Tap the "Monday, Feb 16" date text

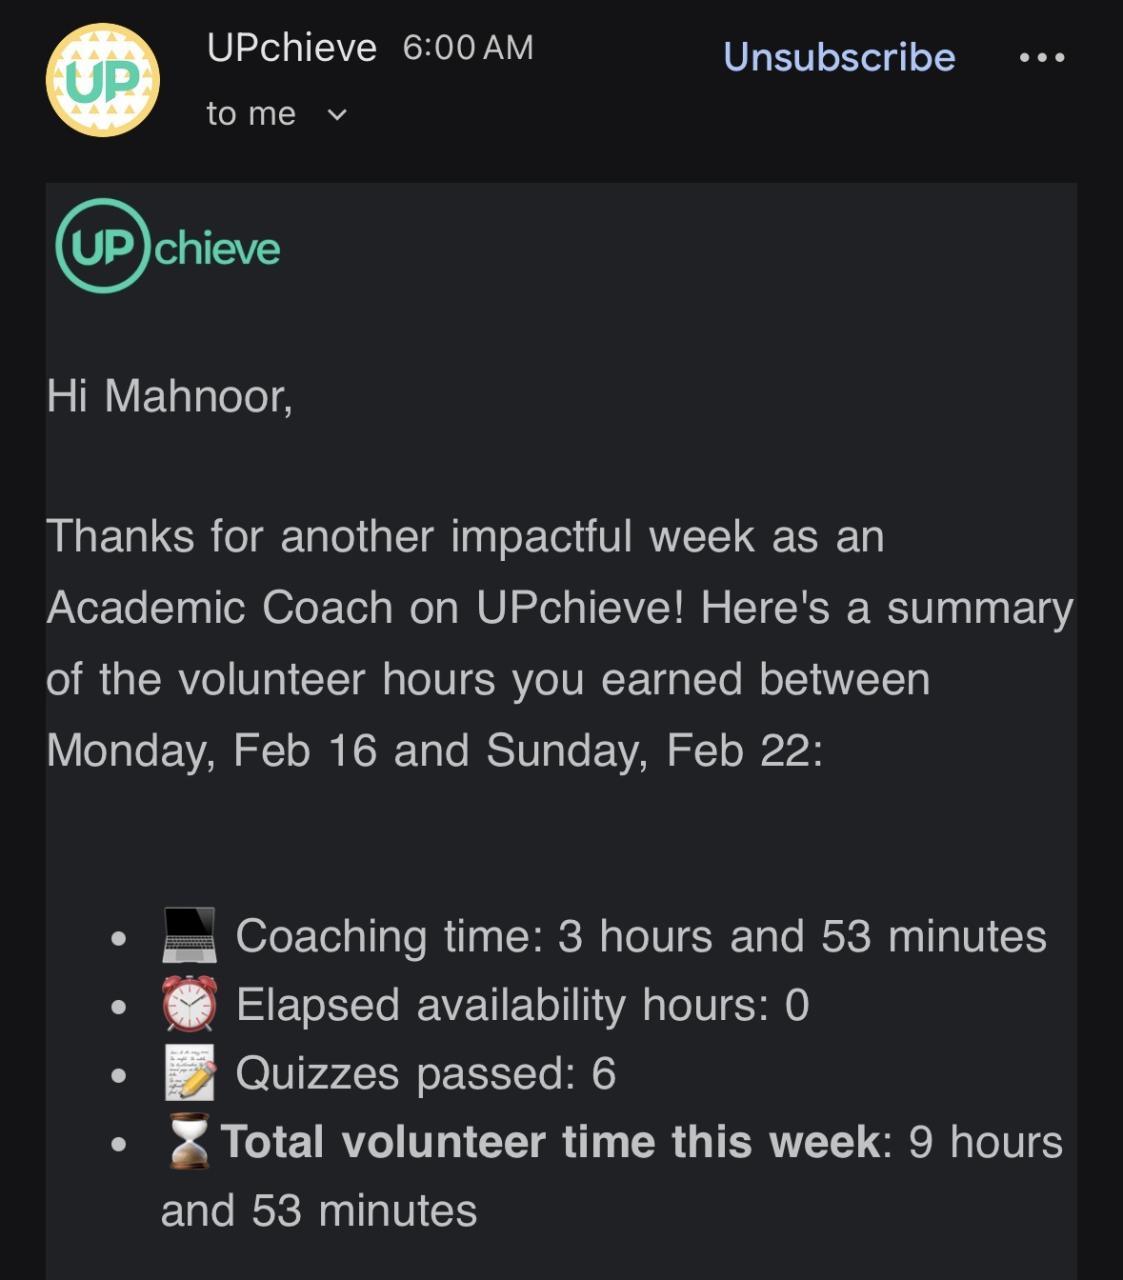[x=211, y=750]
